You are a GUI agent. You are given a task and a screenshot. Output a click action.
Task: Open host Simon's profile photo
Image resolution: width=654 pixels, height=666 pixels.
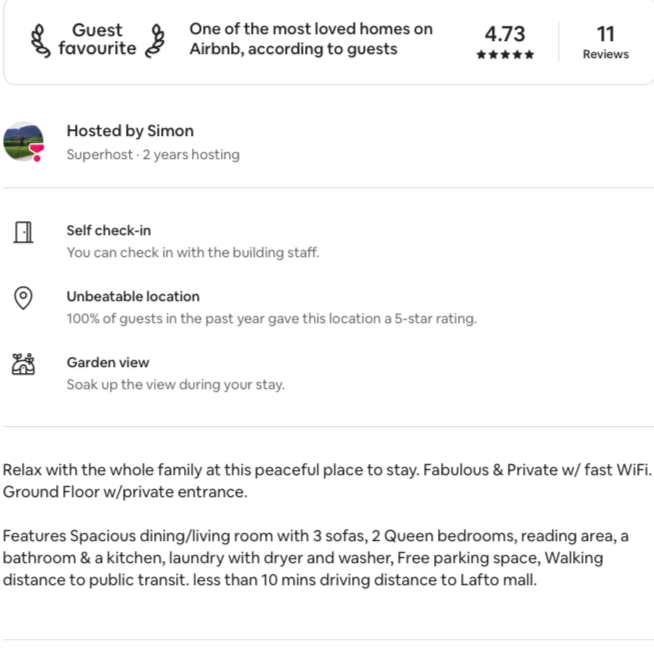point(23,141)
